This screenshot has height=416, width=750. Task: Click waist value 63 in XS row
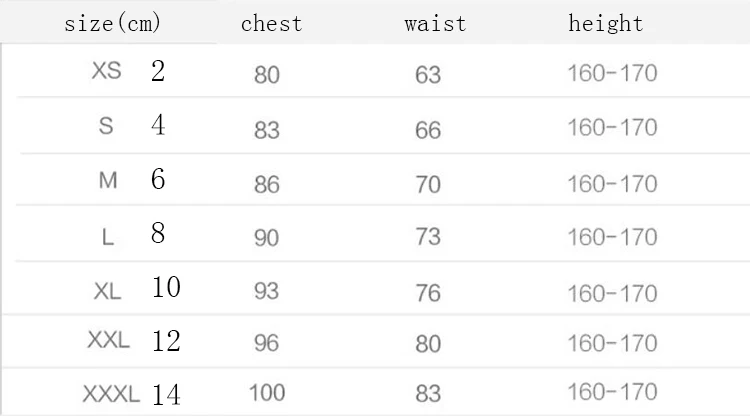(427, 75)
